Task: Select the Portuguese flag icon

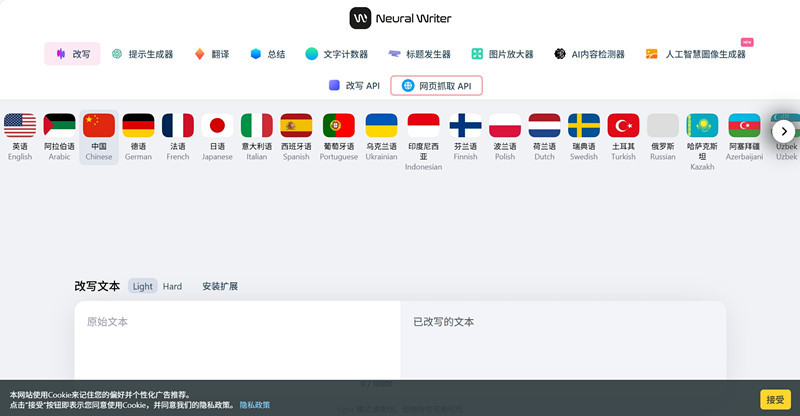Action: coord(339,126)
